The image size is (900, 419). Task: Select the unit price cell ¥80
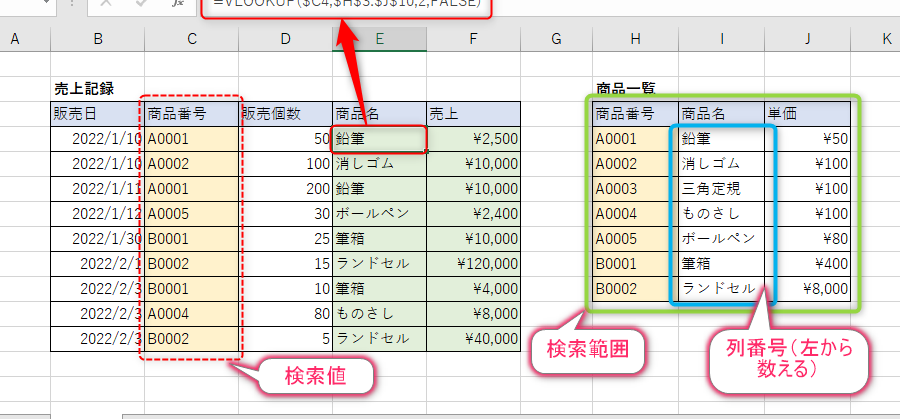tap(808, 239)
